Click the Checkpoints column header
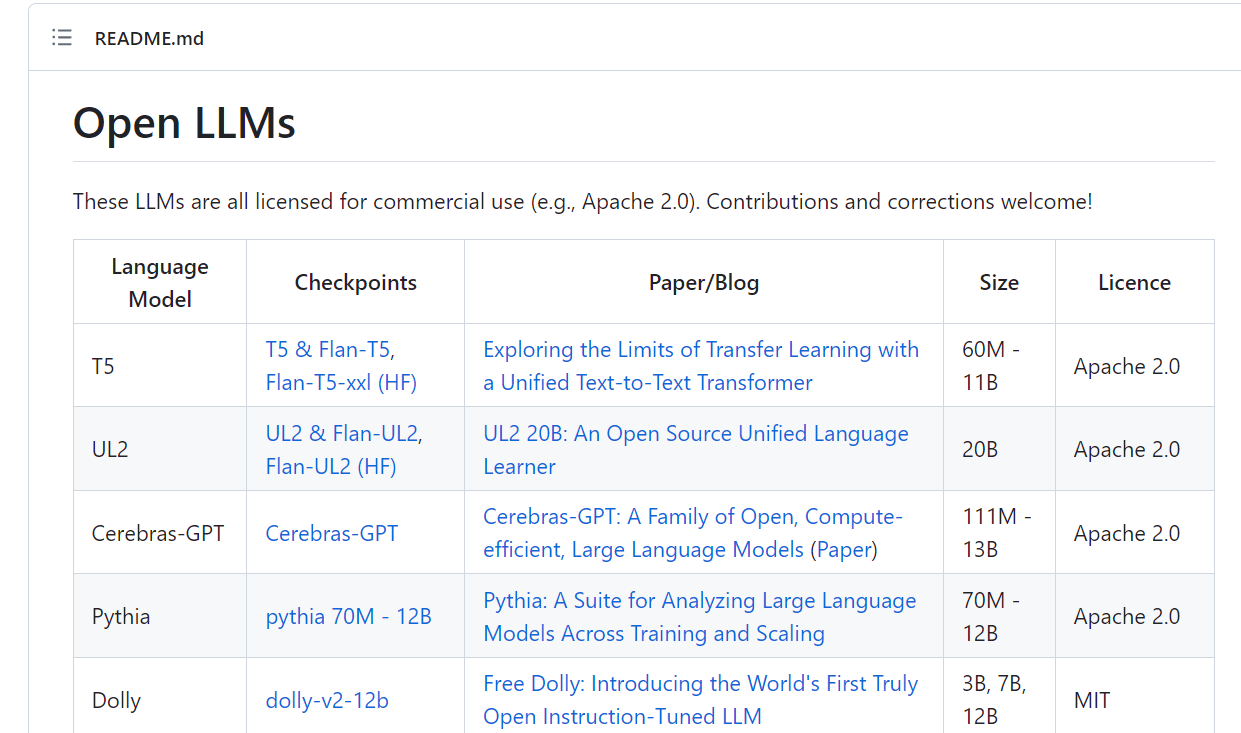The width and height of the screenshot is (1241, 733). point(355,282)
